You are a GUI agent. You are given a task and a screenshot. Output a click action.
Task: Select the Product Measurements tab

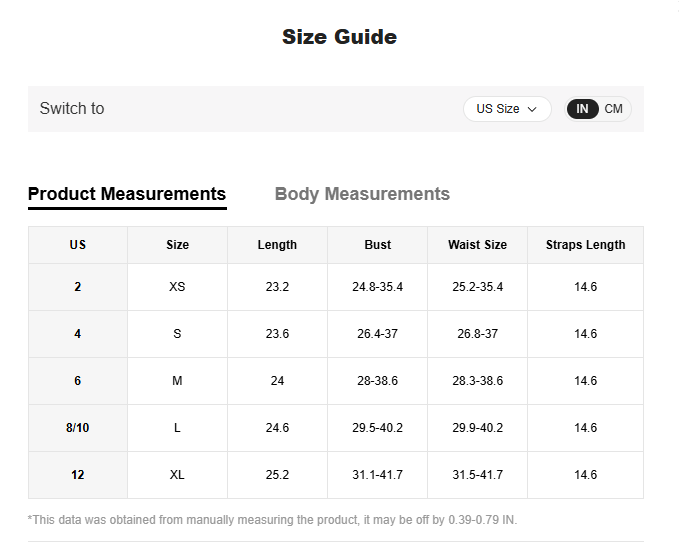click(x=127, y=194)
